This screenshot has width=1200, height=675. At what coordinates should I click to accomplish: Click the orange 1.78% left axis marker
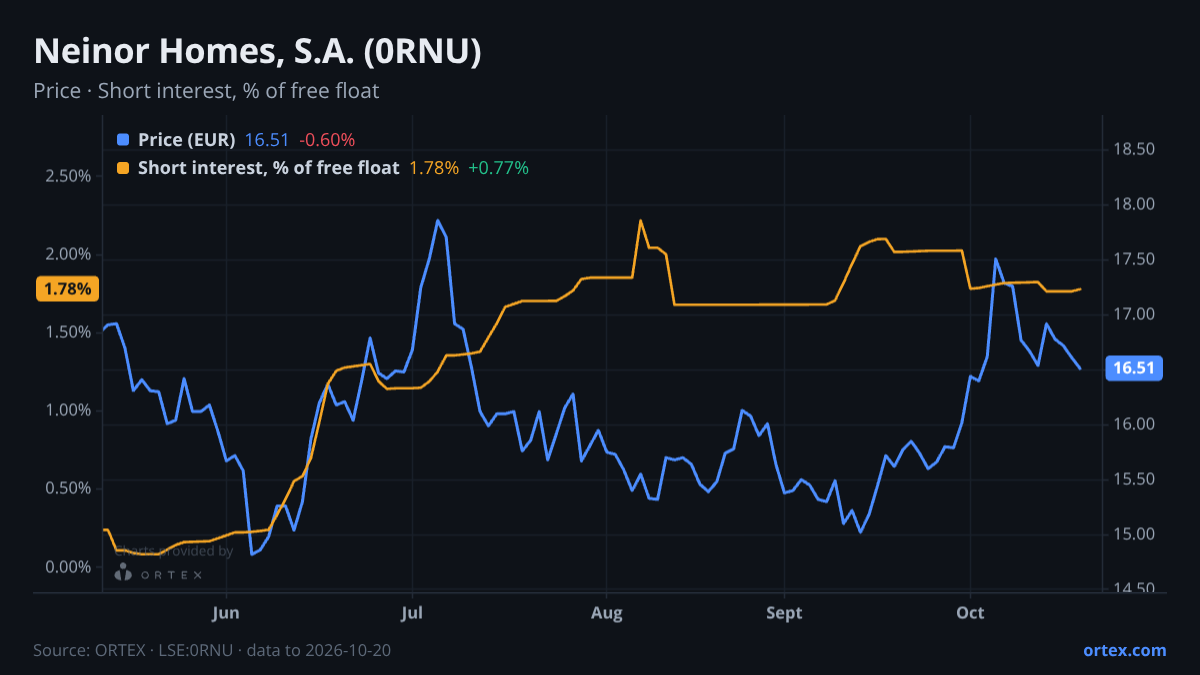point(68,289)
